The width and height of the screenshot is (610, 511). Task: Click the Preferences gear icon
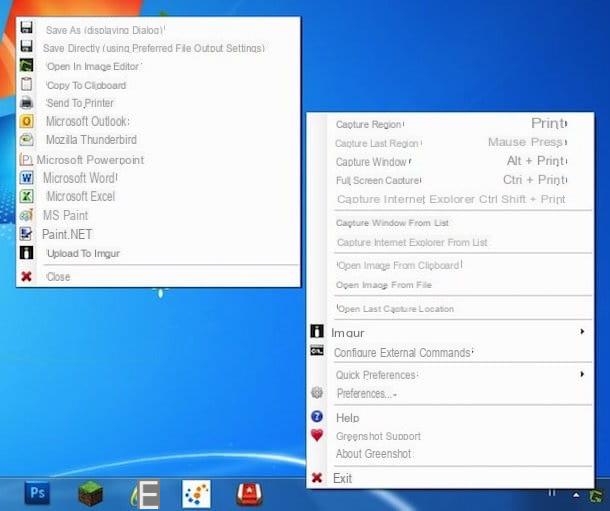coord(317,393)
